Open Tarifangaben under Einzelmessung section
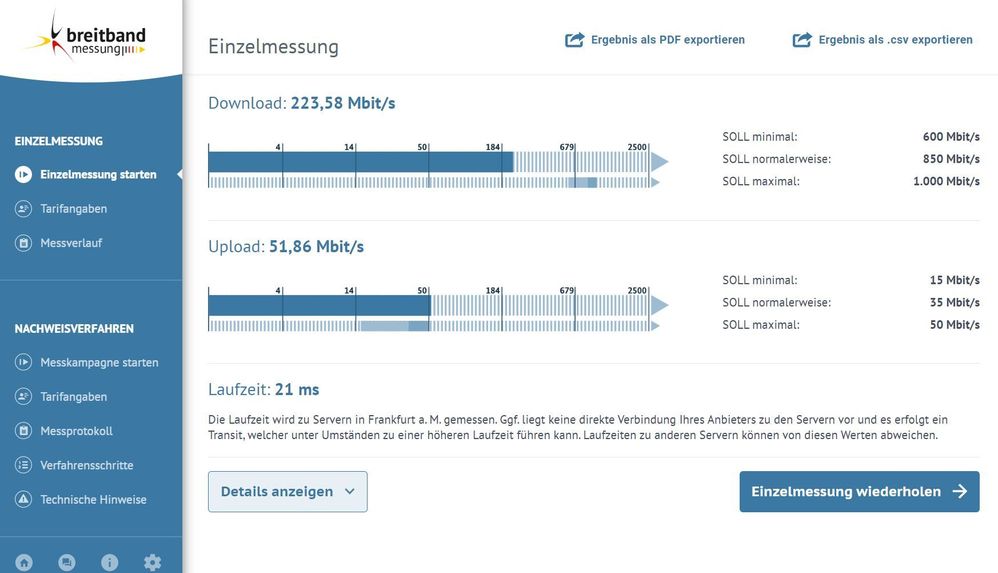This screenshot has width=998, height=573. tap(73, 209)
